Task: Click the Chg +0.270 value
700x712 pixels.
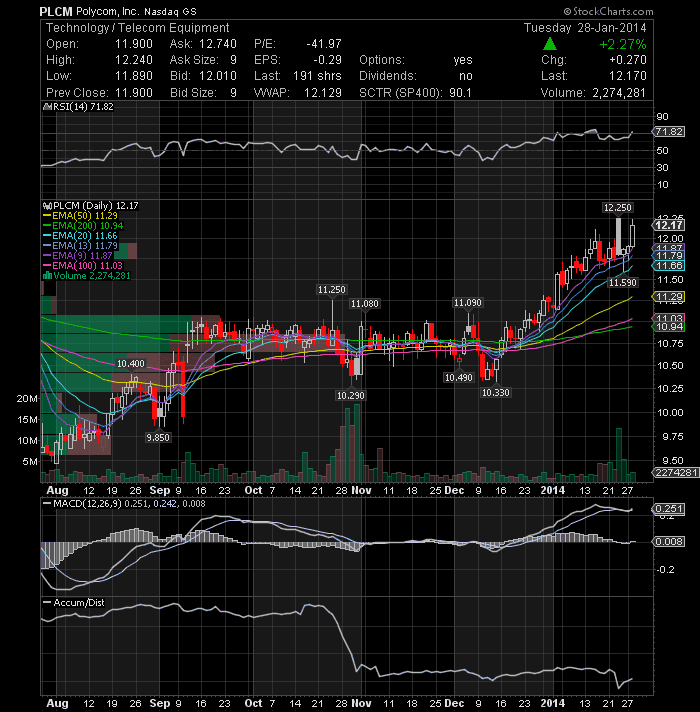Action: pos(628,60)
